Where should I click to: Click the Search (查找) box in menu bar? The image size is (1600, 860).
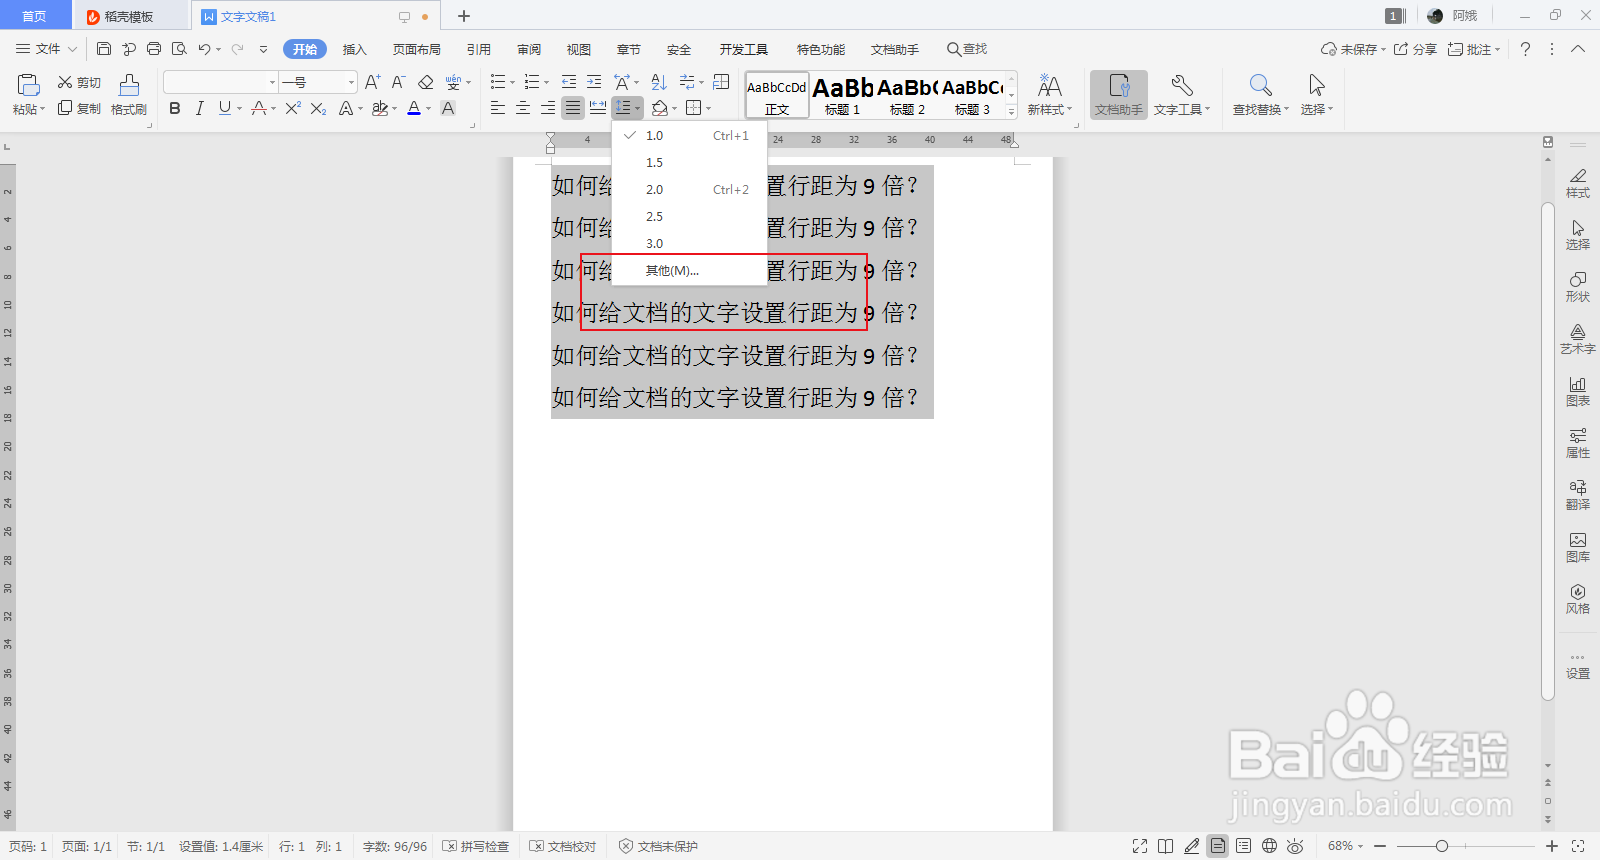tap(967, 49)
